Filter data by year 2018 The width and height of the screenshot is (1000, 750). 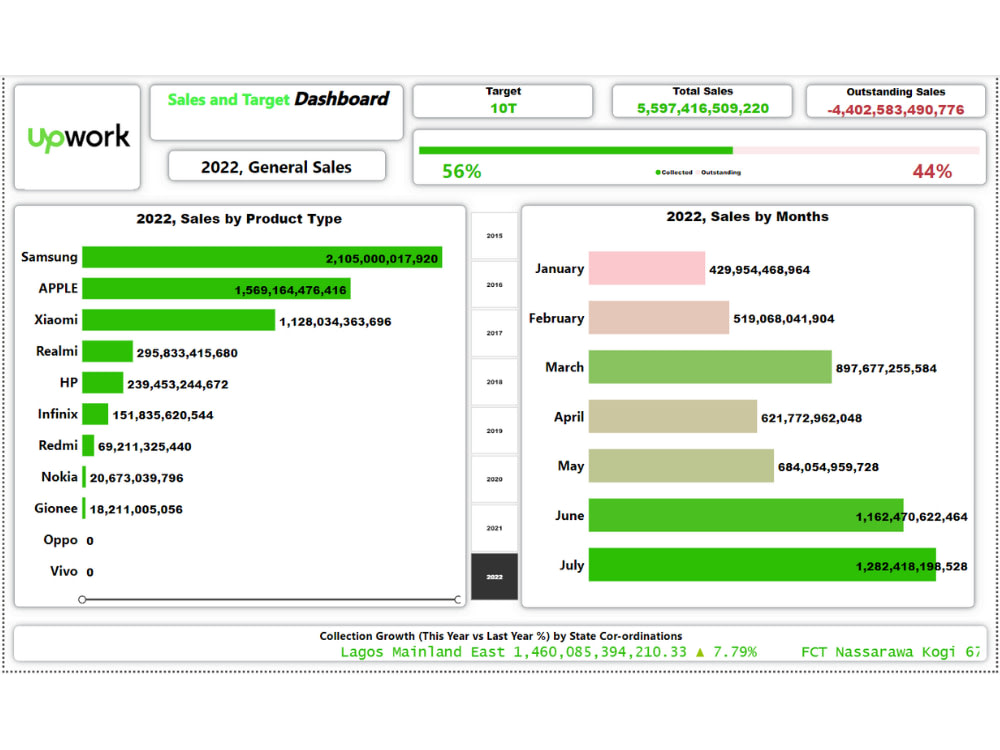click(495, 381)
